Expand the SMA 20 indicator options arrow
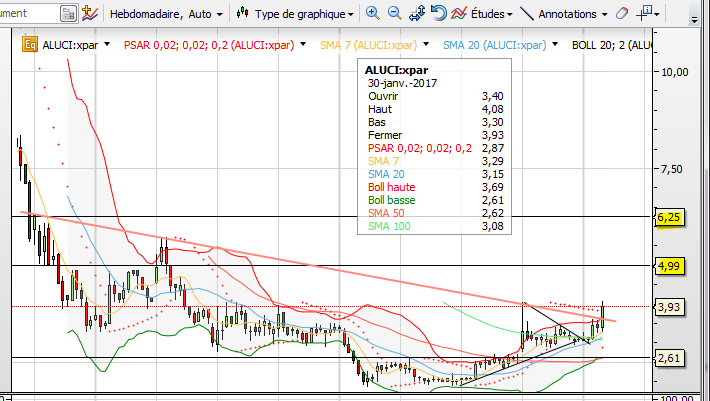 pyautogui.click(x=555, y=44)
